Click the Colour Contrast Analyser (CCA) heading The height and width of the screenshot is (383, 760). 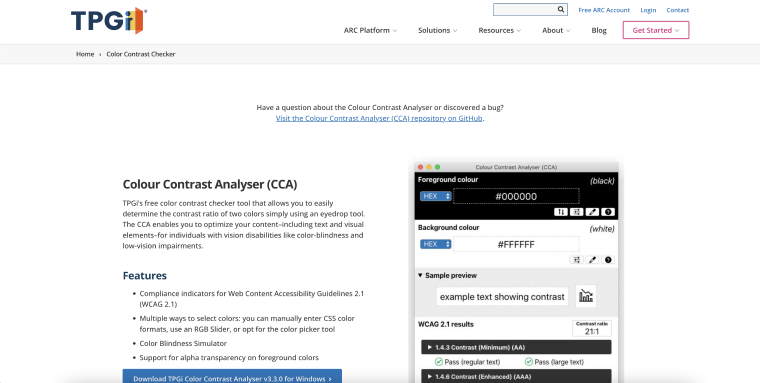pyautogui.click(x=210, y=184)
